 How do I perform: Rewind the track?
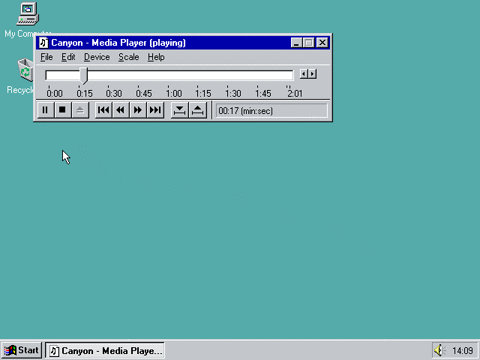[x=120, y=110]
